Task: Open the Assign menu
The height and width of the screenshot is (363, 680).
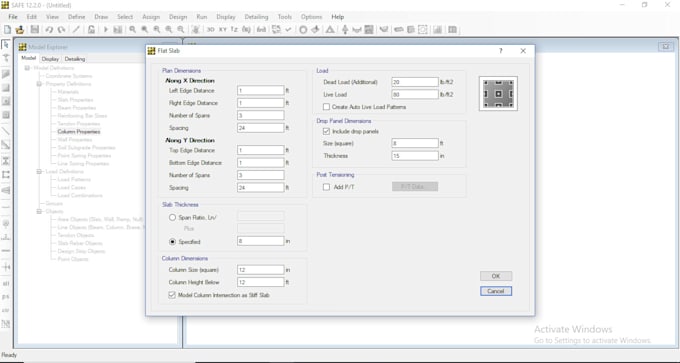Action: click(x=151, y=17)
